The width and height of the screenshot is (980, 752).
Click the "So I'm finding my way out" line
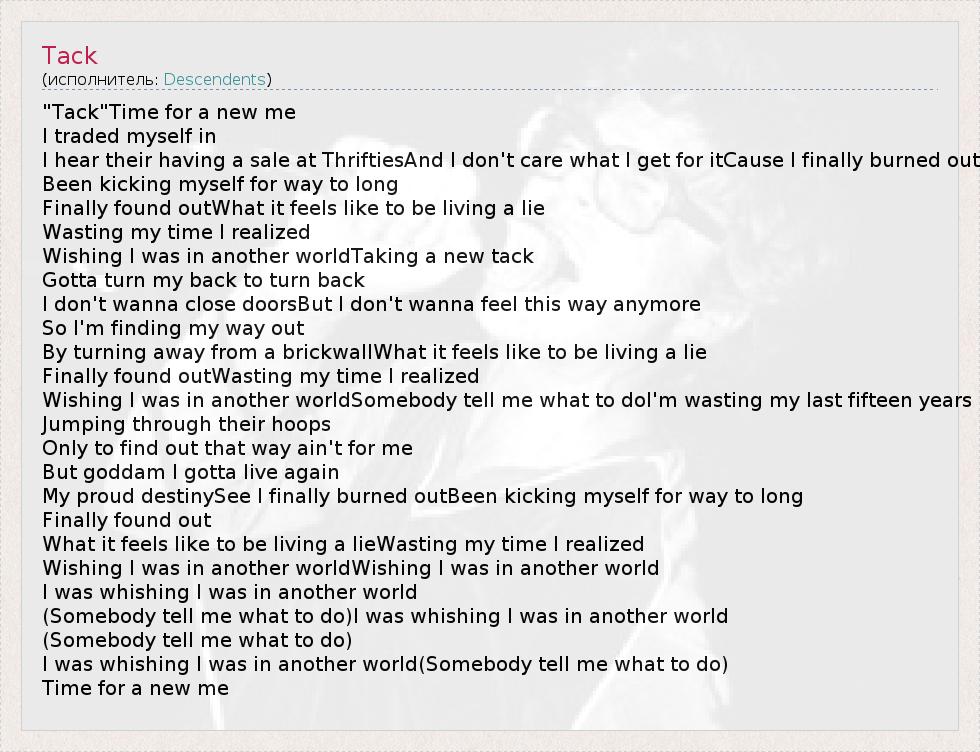point(173,328)
